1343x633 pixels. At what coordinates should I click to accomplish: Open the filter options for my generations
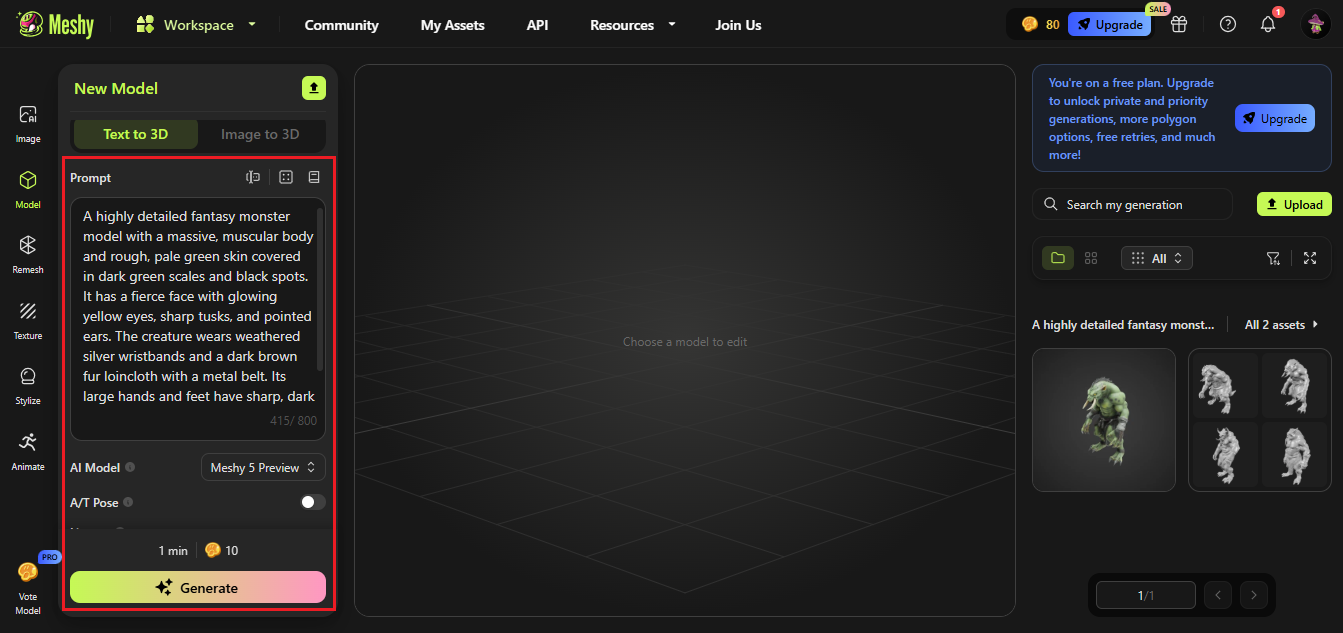pyautogui.click(x=1273, y=258)
